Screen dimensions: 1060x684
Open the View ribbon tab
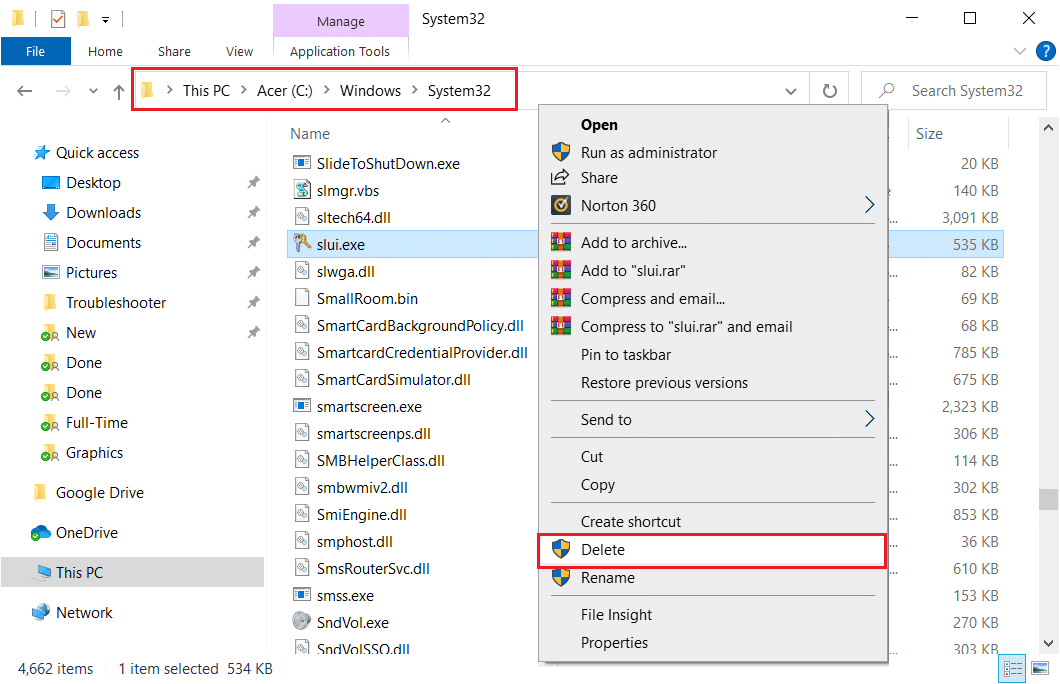click(239, 51)
